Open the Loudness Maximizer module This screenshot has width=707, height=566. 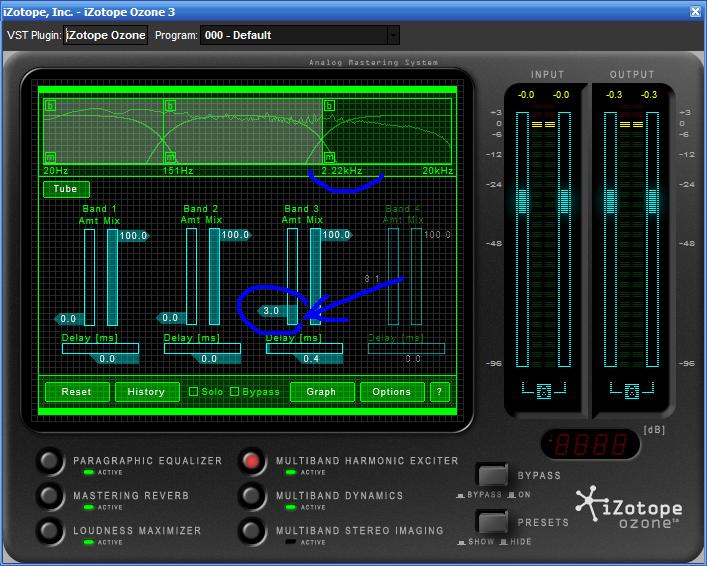50,531
